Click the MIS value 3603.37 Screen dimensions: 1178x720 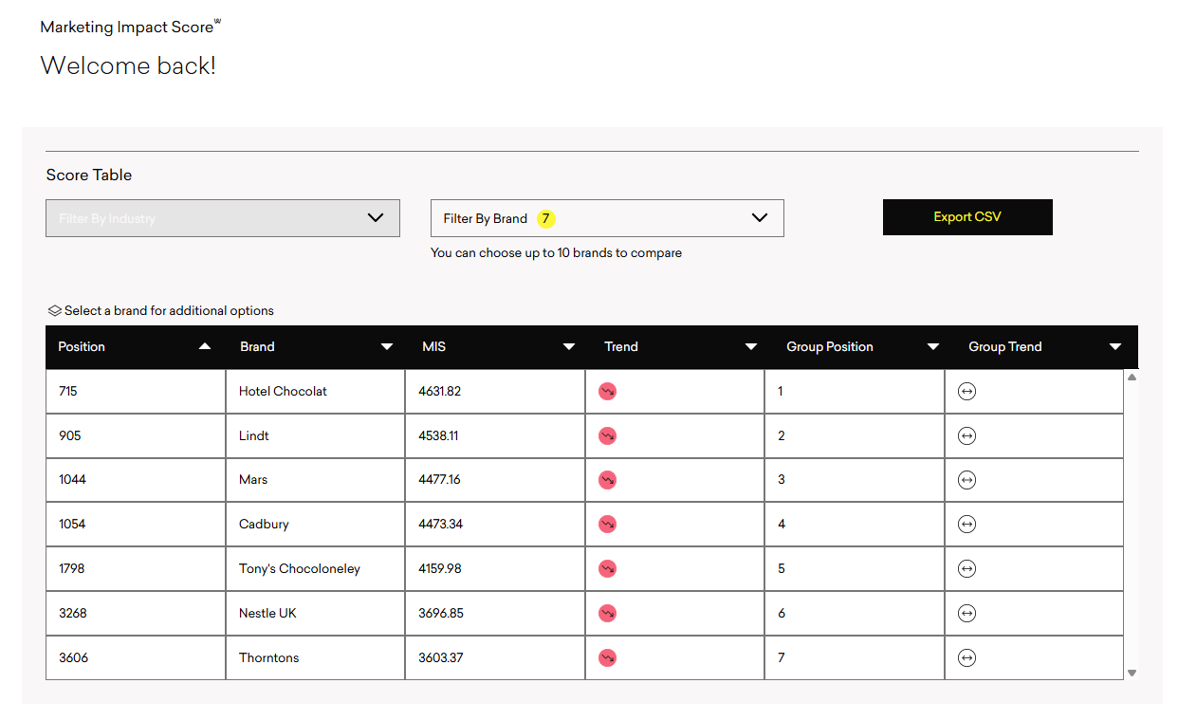click(440, 658)
